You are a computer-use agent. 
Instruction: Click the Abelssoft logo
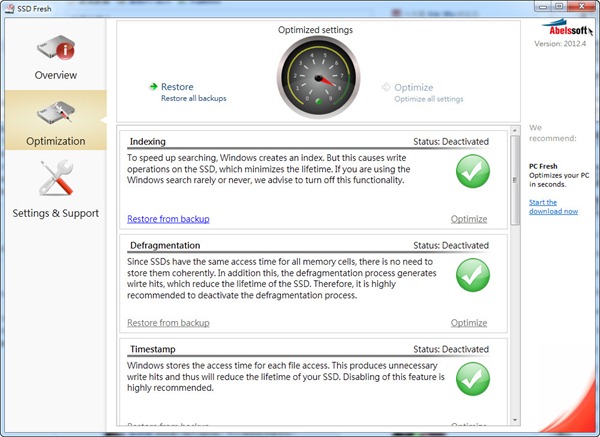(x=567, y=28)
